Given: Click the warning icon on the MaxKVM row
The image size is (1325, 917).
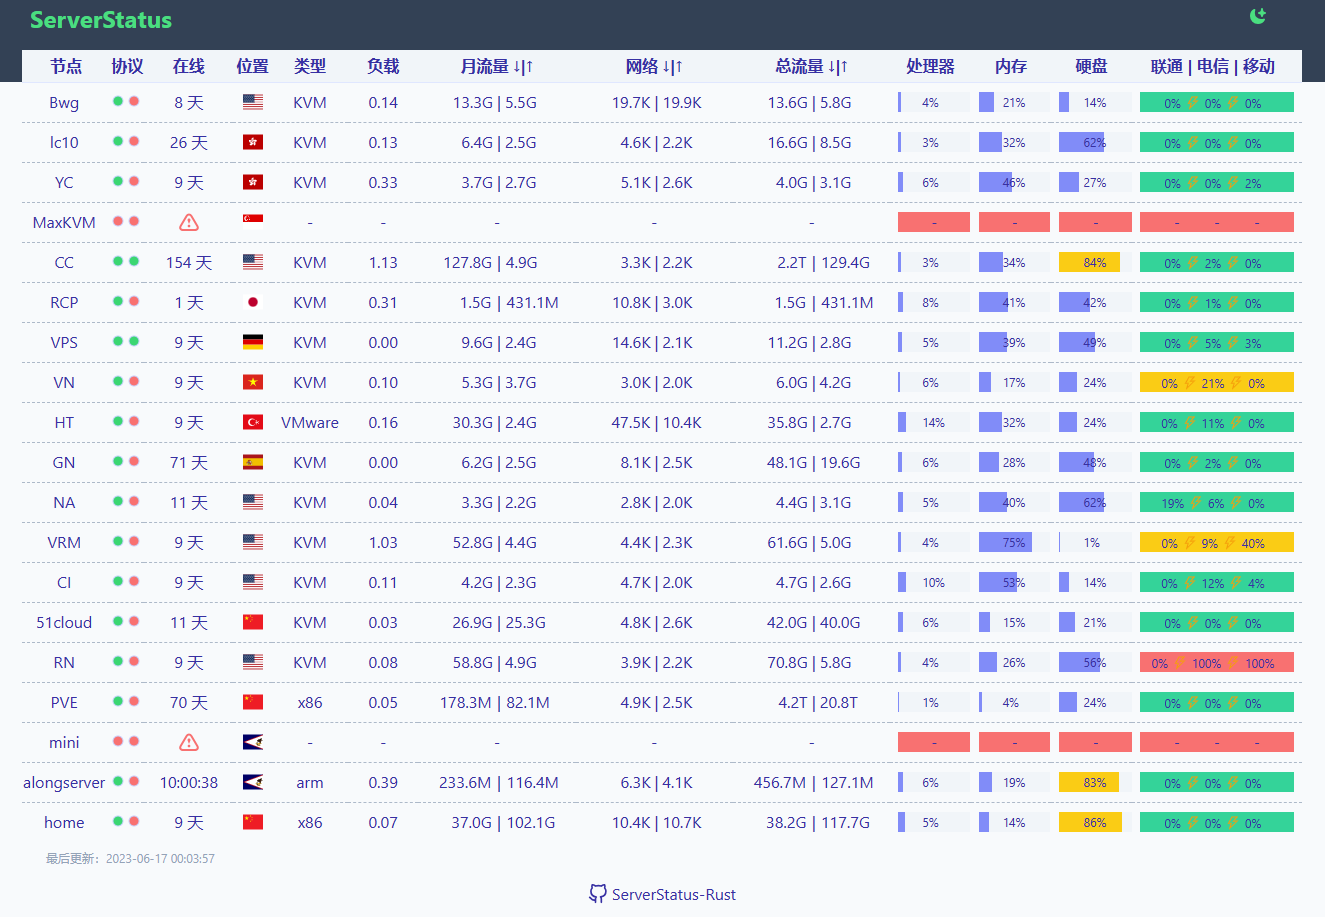Looking at the screenshot, I should pos(188,222).
